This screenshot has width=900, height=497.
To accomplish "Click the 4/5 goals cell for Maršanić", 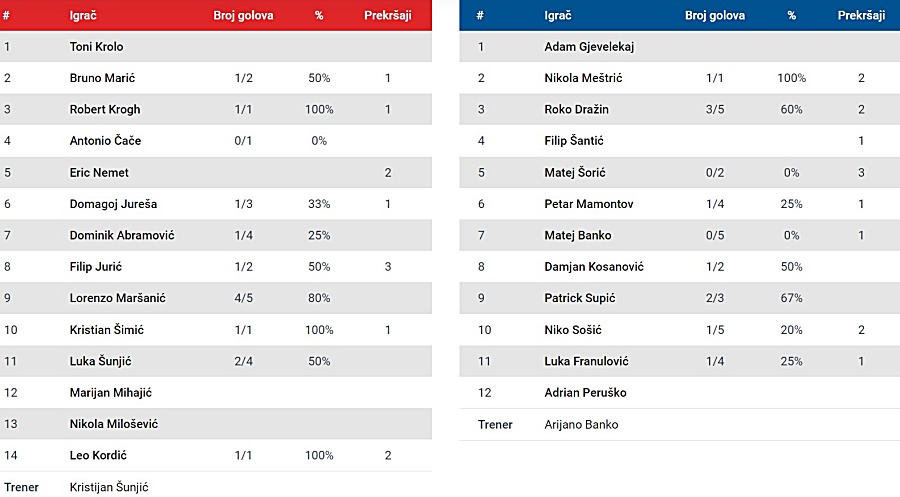I will [x=243, y=298].
